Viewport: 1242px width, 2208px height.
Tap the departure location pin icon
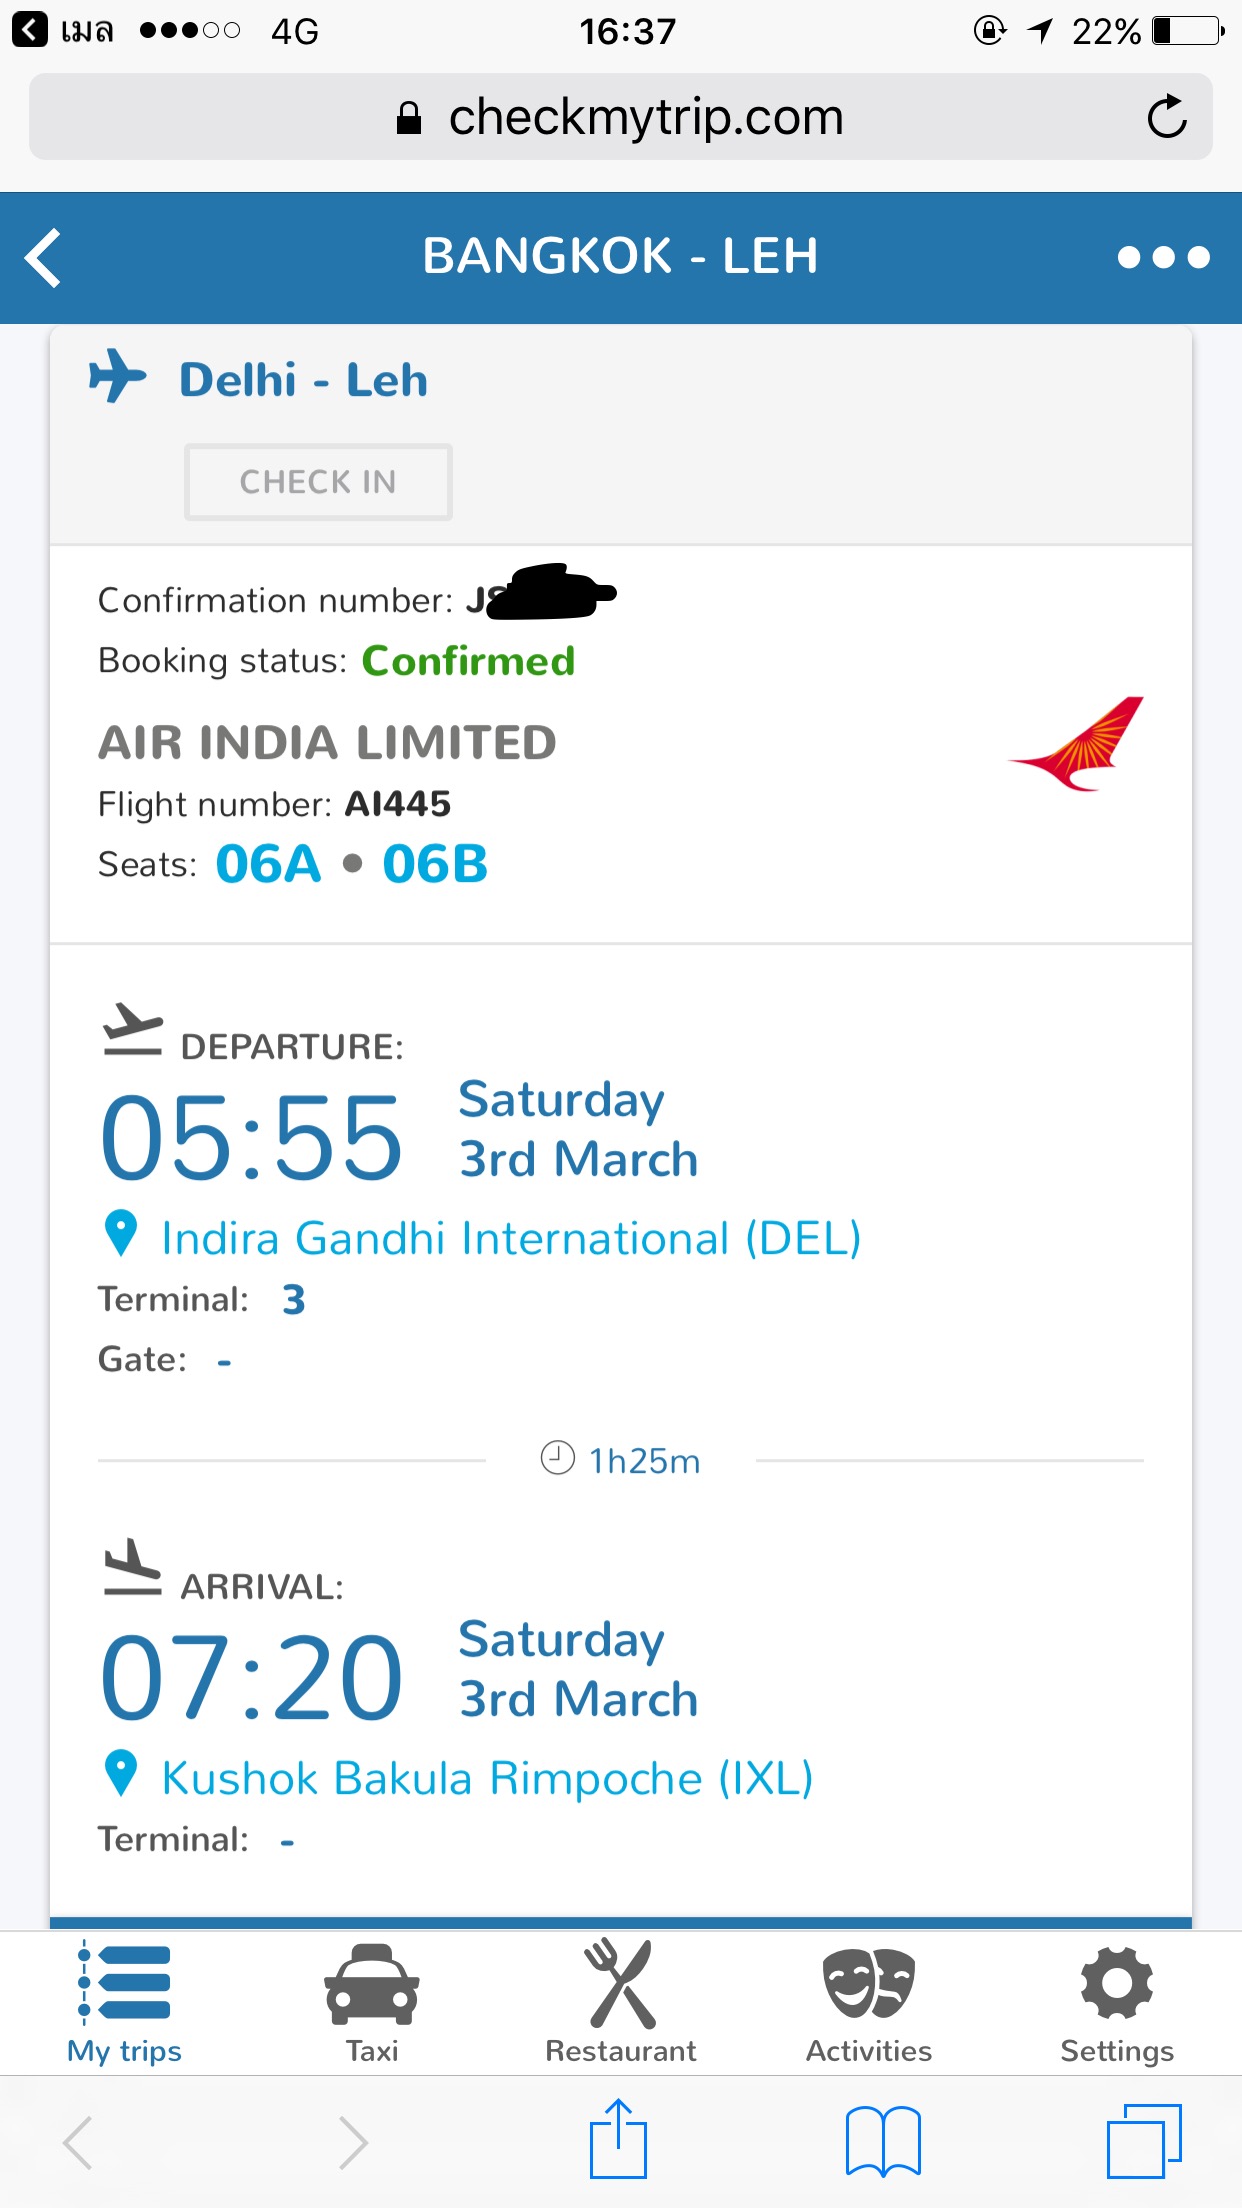(121, 1233)
